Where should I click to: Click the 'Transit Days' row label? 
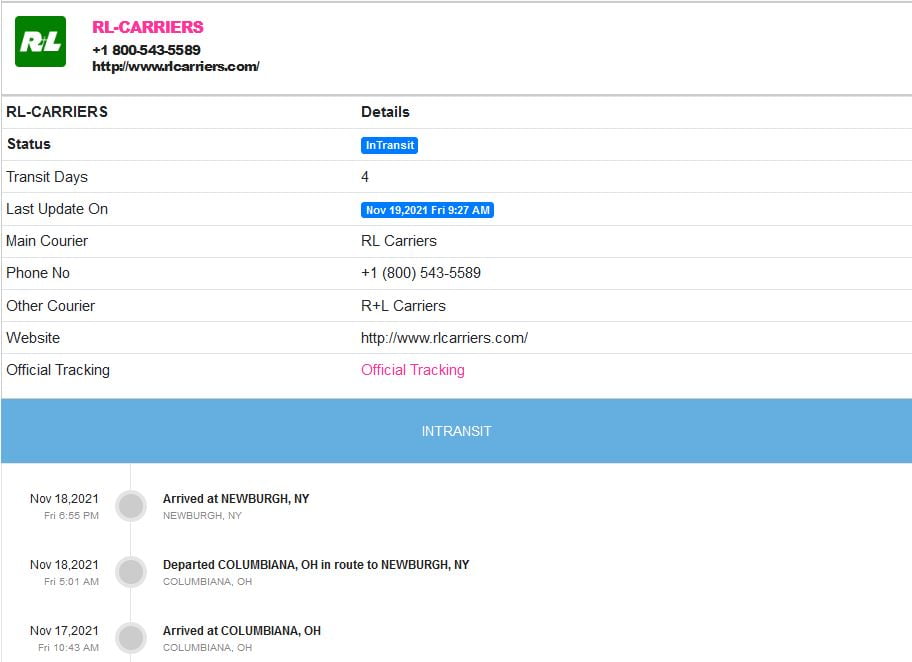click(47, 177)
